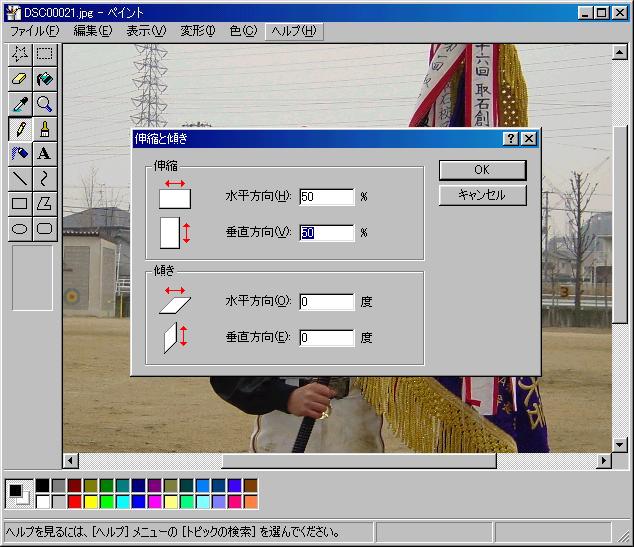
Task: Pick the white color swatch
Action: (42, 502)
